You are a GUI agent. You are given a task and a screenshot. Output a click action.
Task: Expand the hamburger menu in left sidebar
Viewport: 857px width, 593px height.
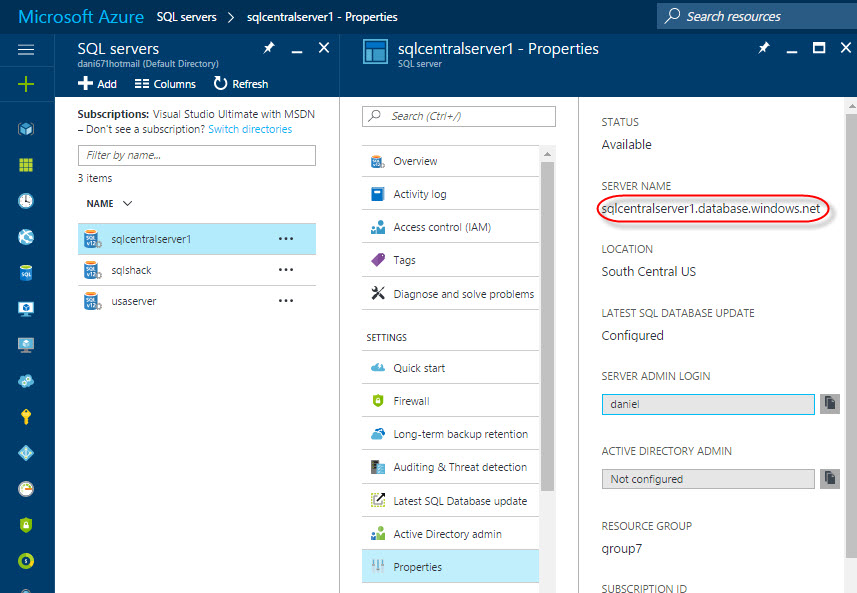tap(26, 49)
